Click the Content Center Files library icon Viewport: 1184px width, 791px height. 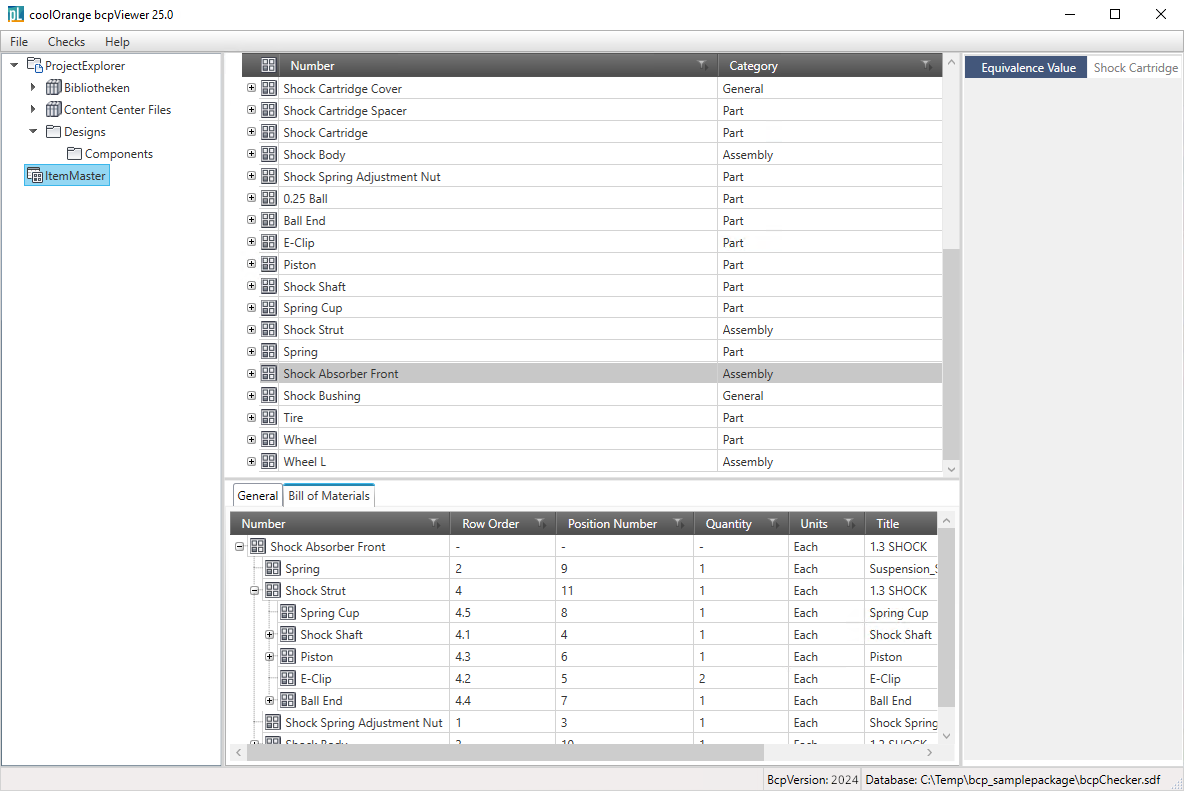pos(54,110)
